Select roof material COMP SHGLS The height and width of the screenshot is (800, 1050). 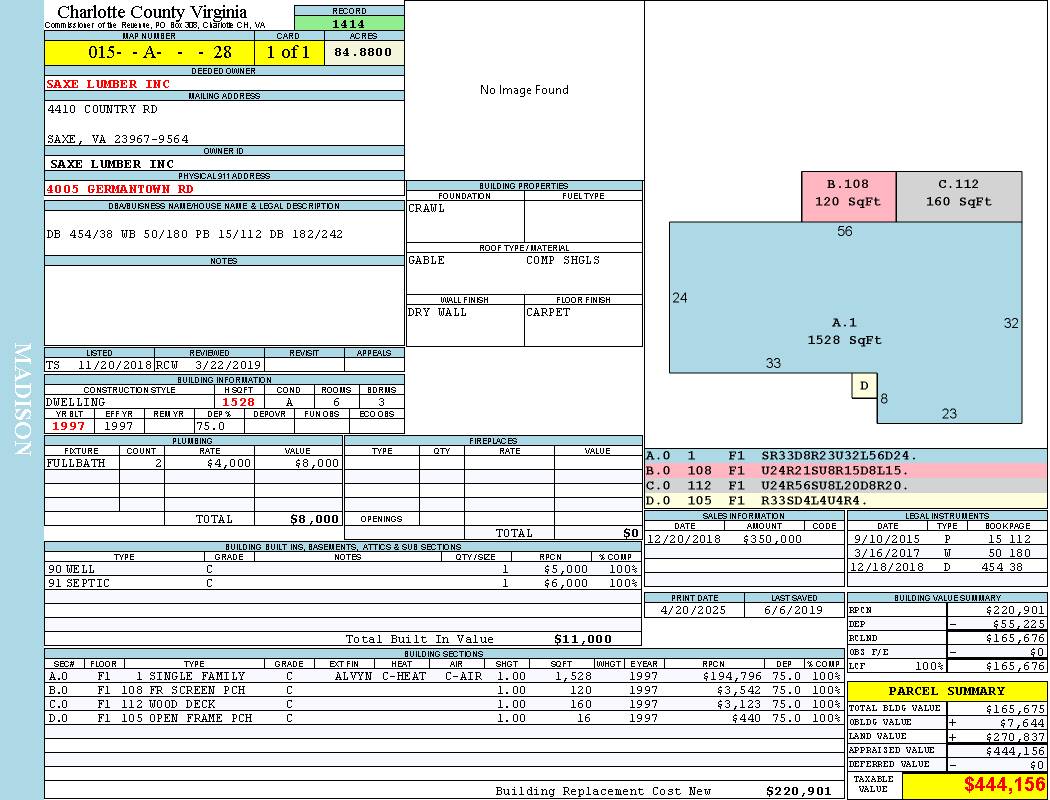(x=563, y=260)
